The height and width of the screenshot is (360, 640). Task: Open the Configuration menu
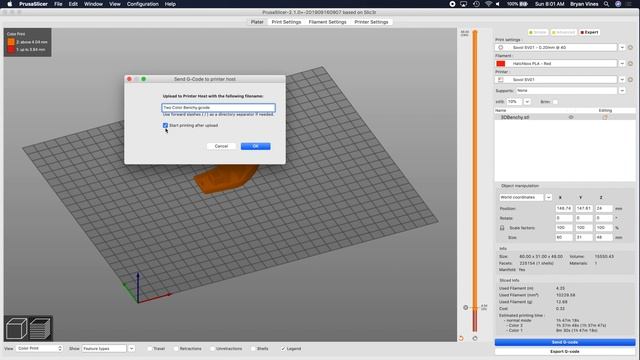click(142, 4)
